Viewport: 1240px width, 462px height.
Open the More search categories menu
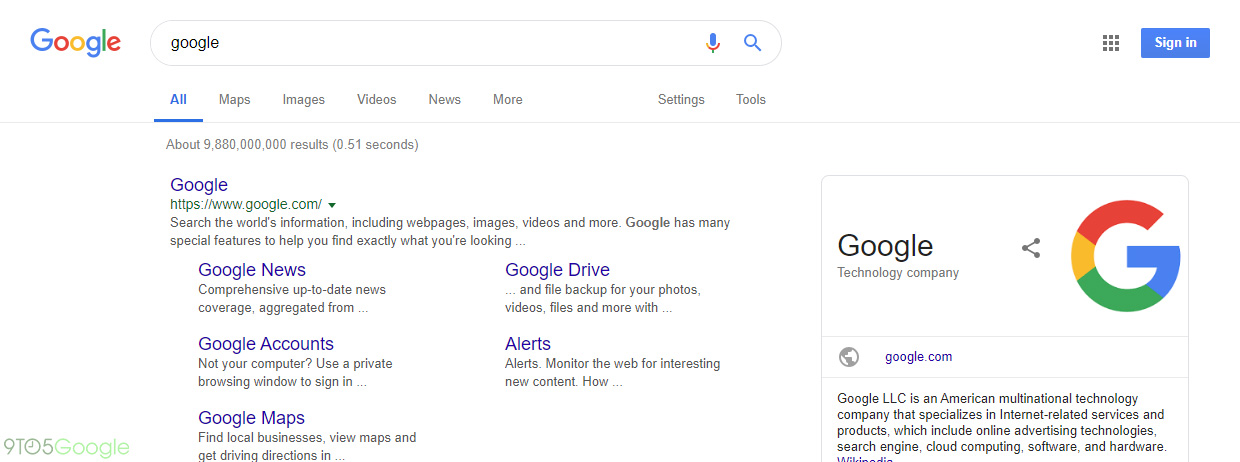click(x=507, y=100)
